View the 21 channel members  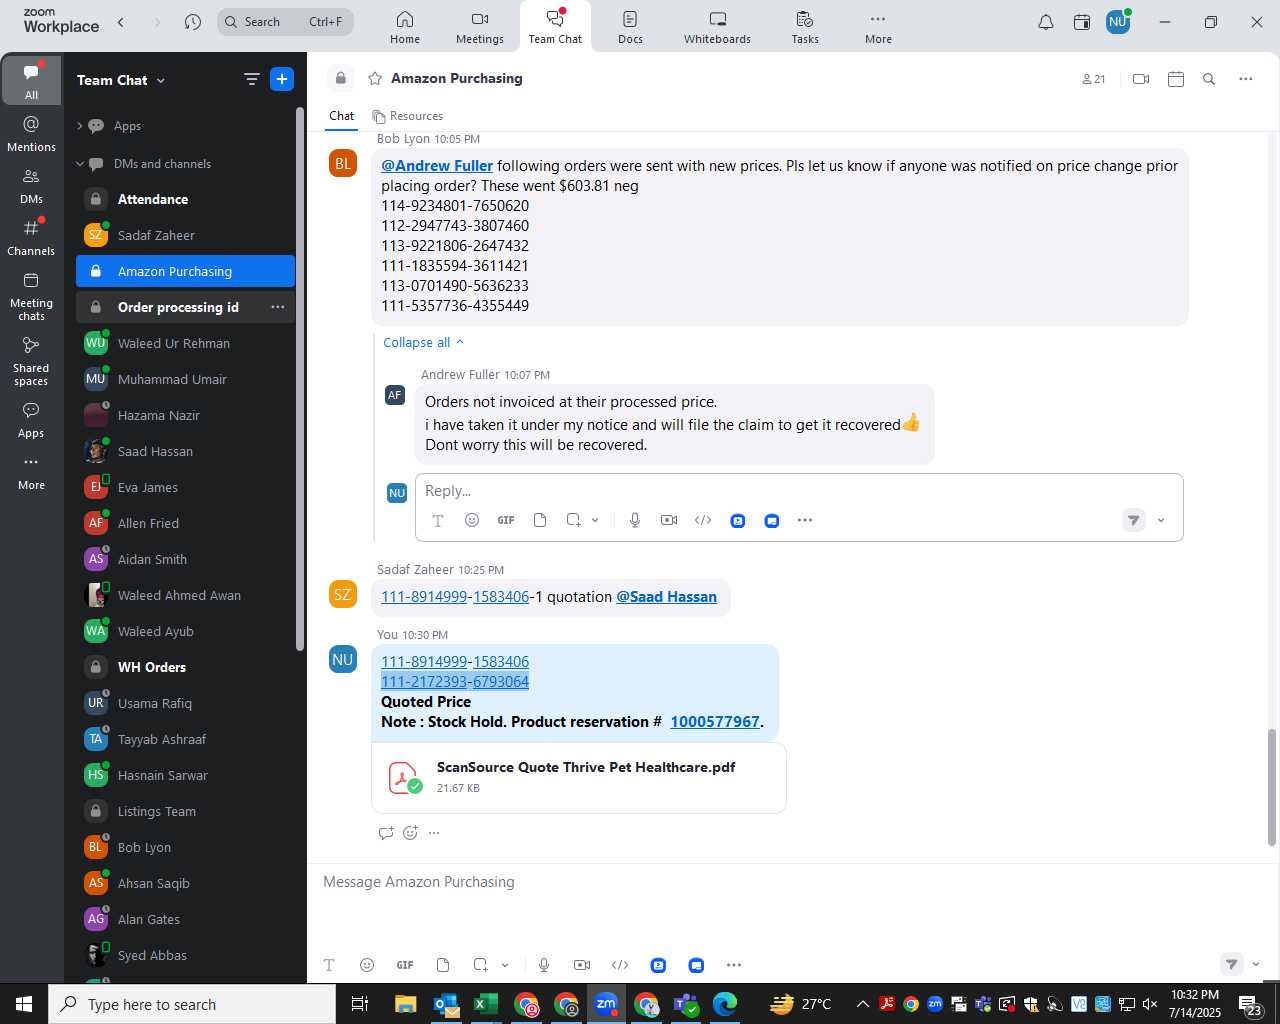1094,79
